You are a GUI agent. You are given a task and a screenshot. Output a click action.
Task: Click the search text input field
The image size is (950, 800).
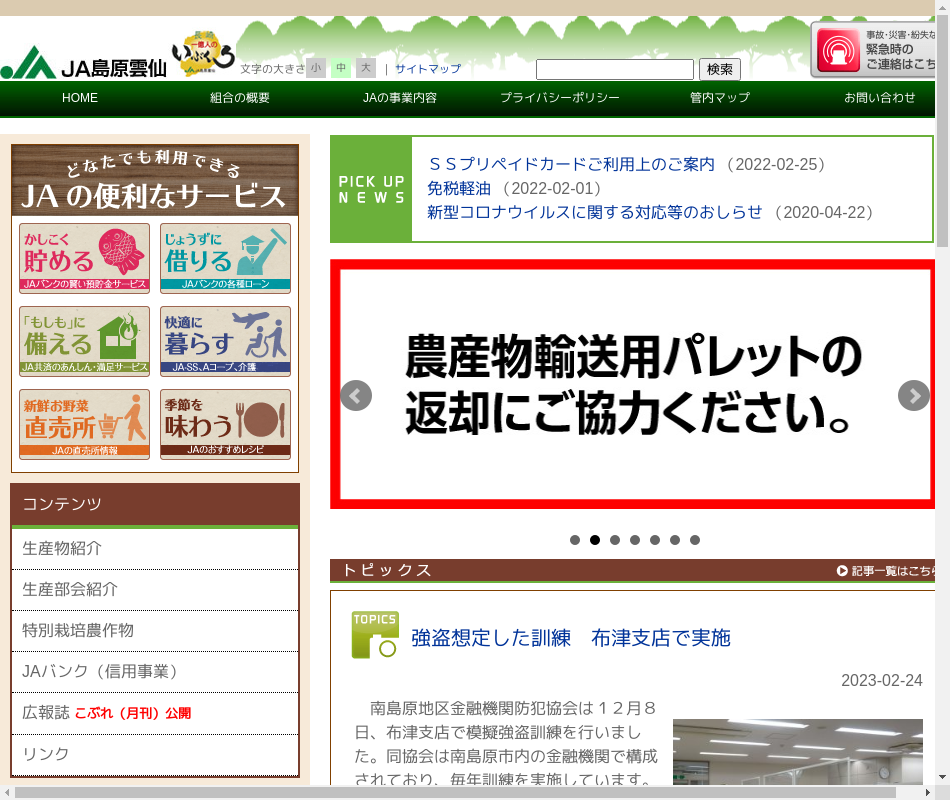pyautogui.click(x=614, y=69)
